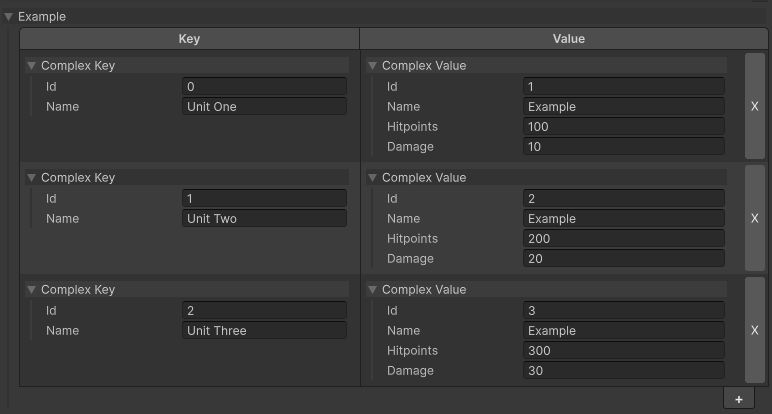
Task: Collapse the Example dictionary foldout
Action: click(9, 17)
